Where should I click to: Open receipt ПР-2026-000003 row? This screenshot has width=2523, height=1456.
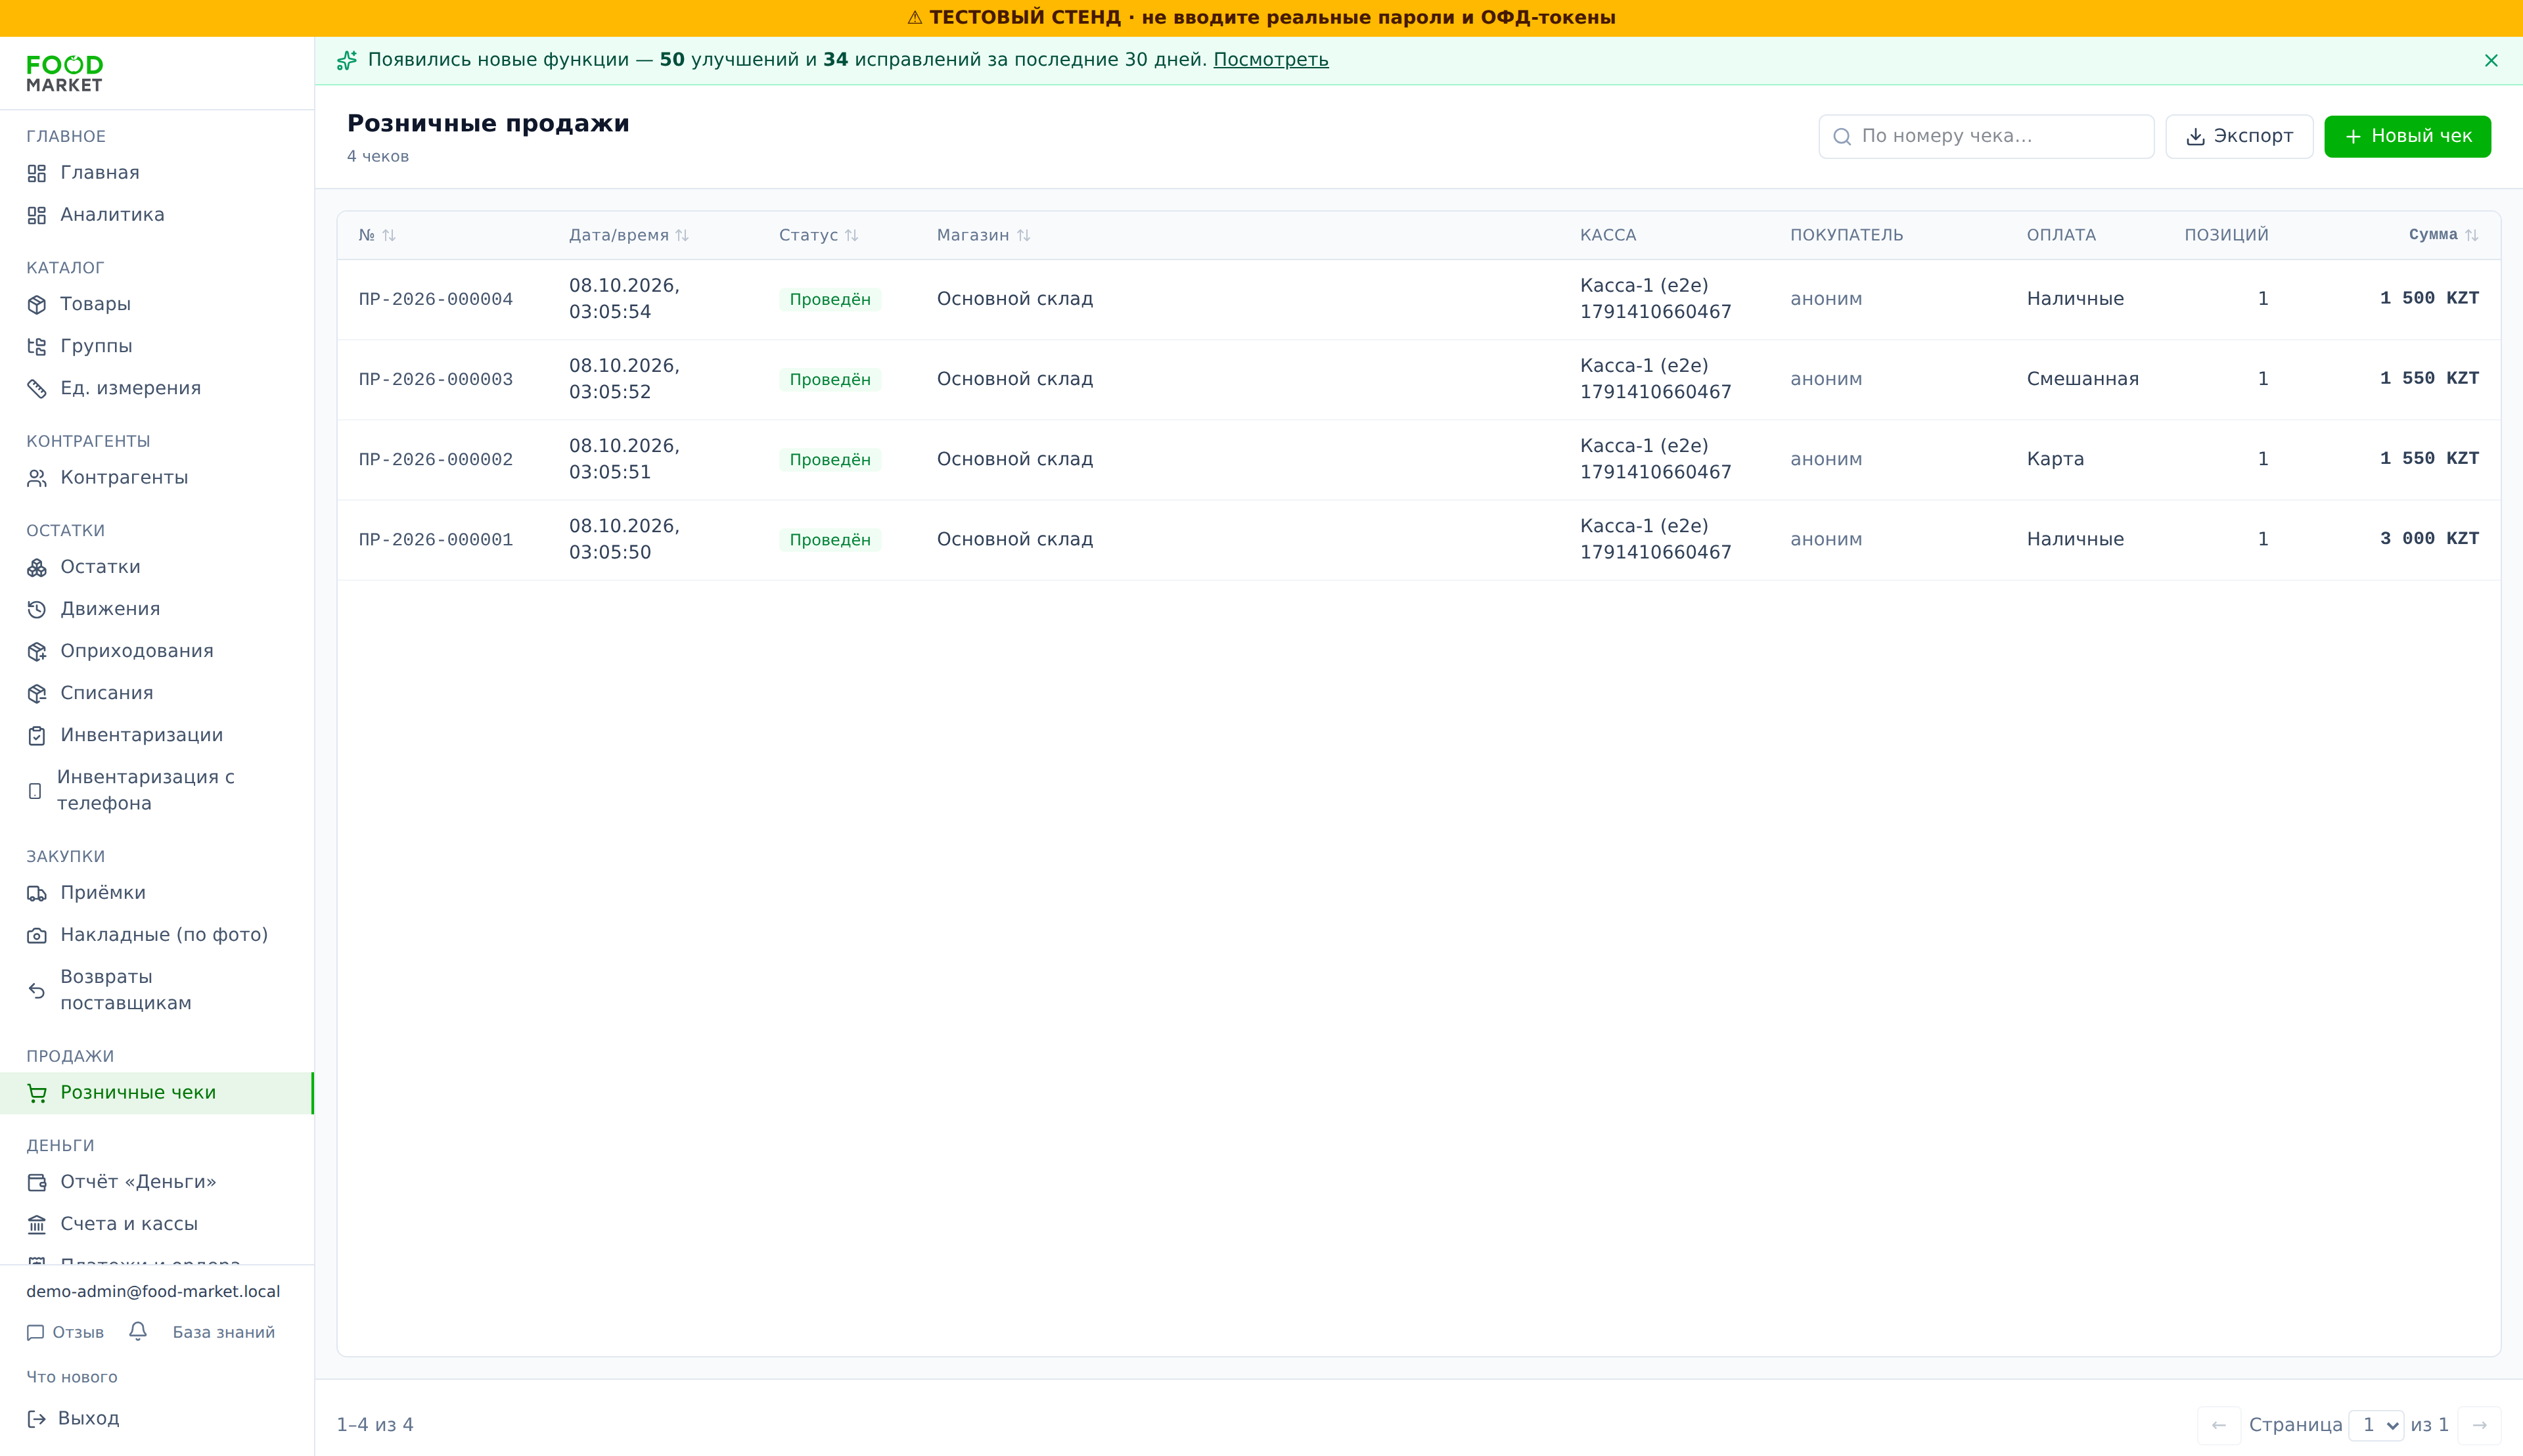1418,379
